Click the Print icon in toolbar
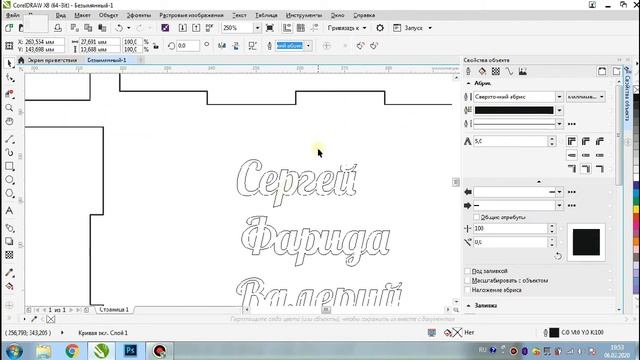The image size is (640, 360). coord(58,28)
